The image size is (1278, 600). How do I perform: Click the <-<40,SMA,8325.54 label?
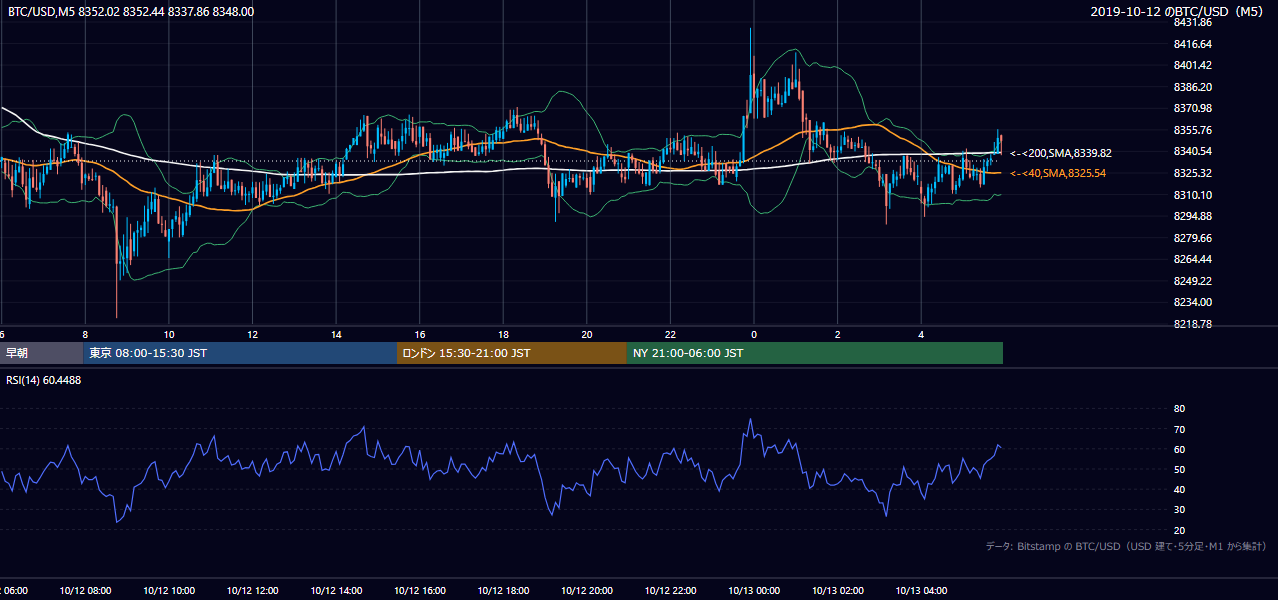[x=1058, y=173]
